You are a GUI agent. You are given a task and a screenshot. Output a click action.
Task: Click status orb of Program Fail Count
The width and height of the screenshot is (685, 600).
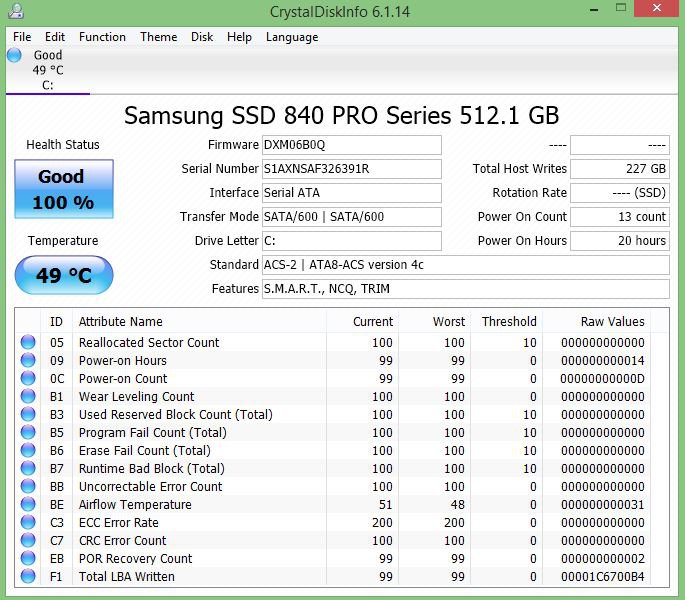pyautogui.click(x=28, y=432)
